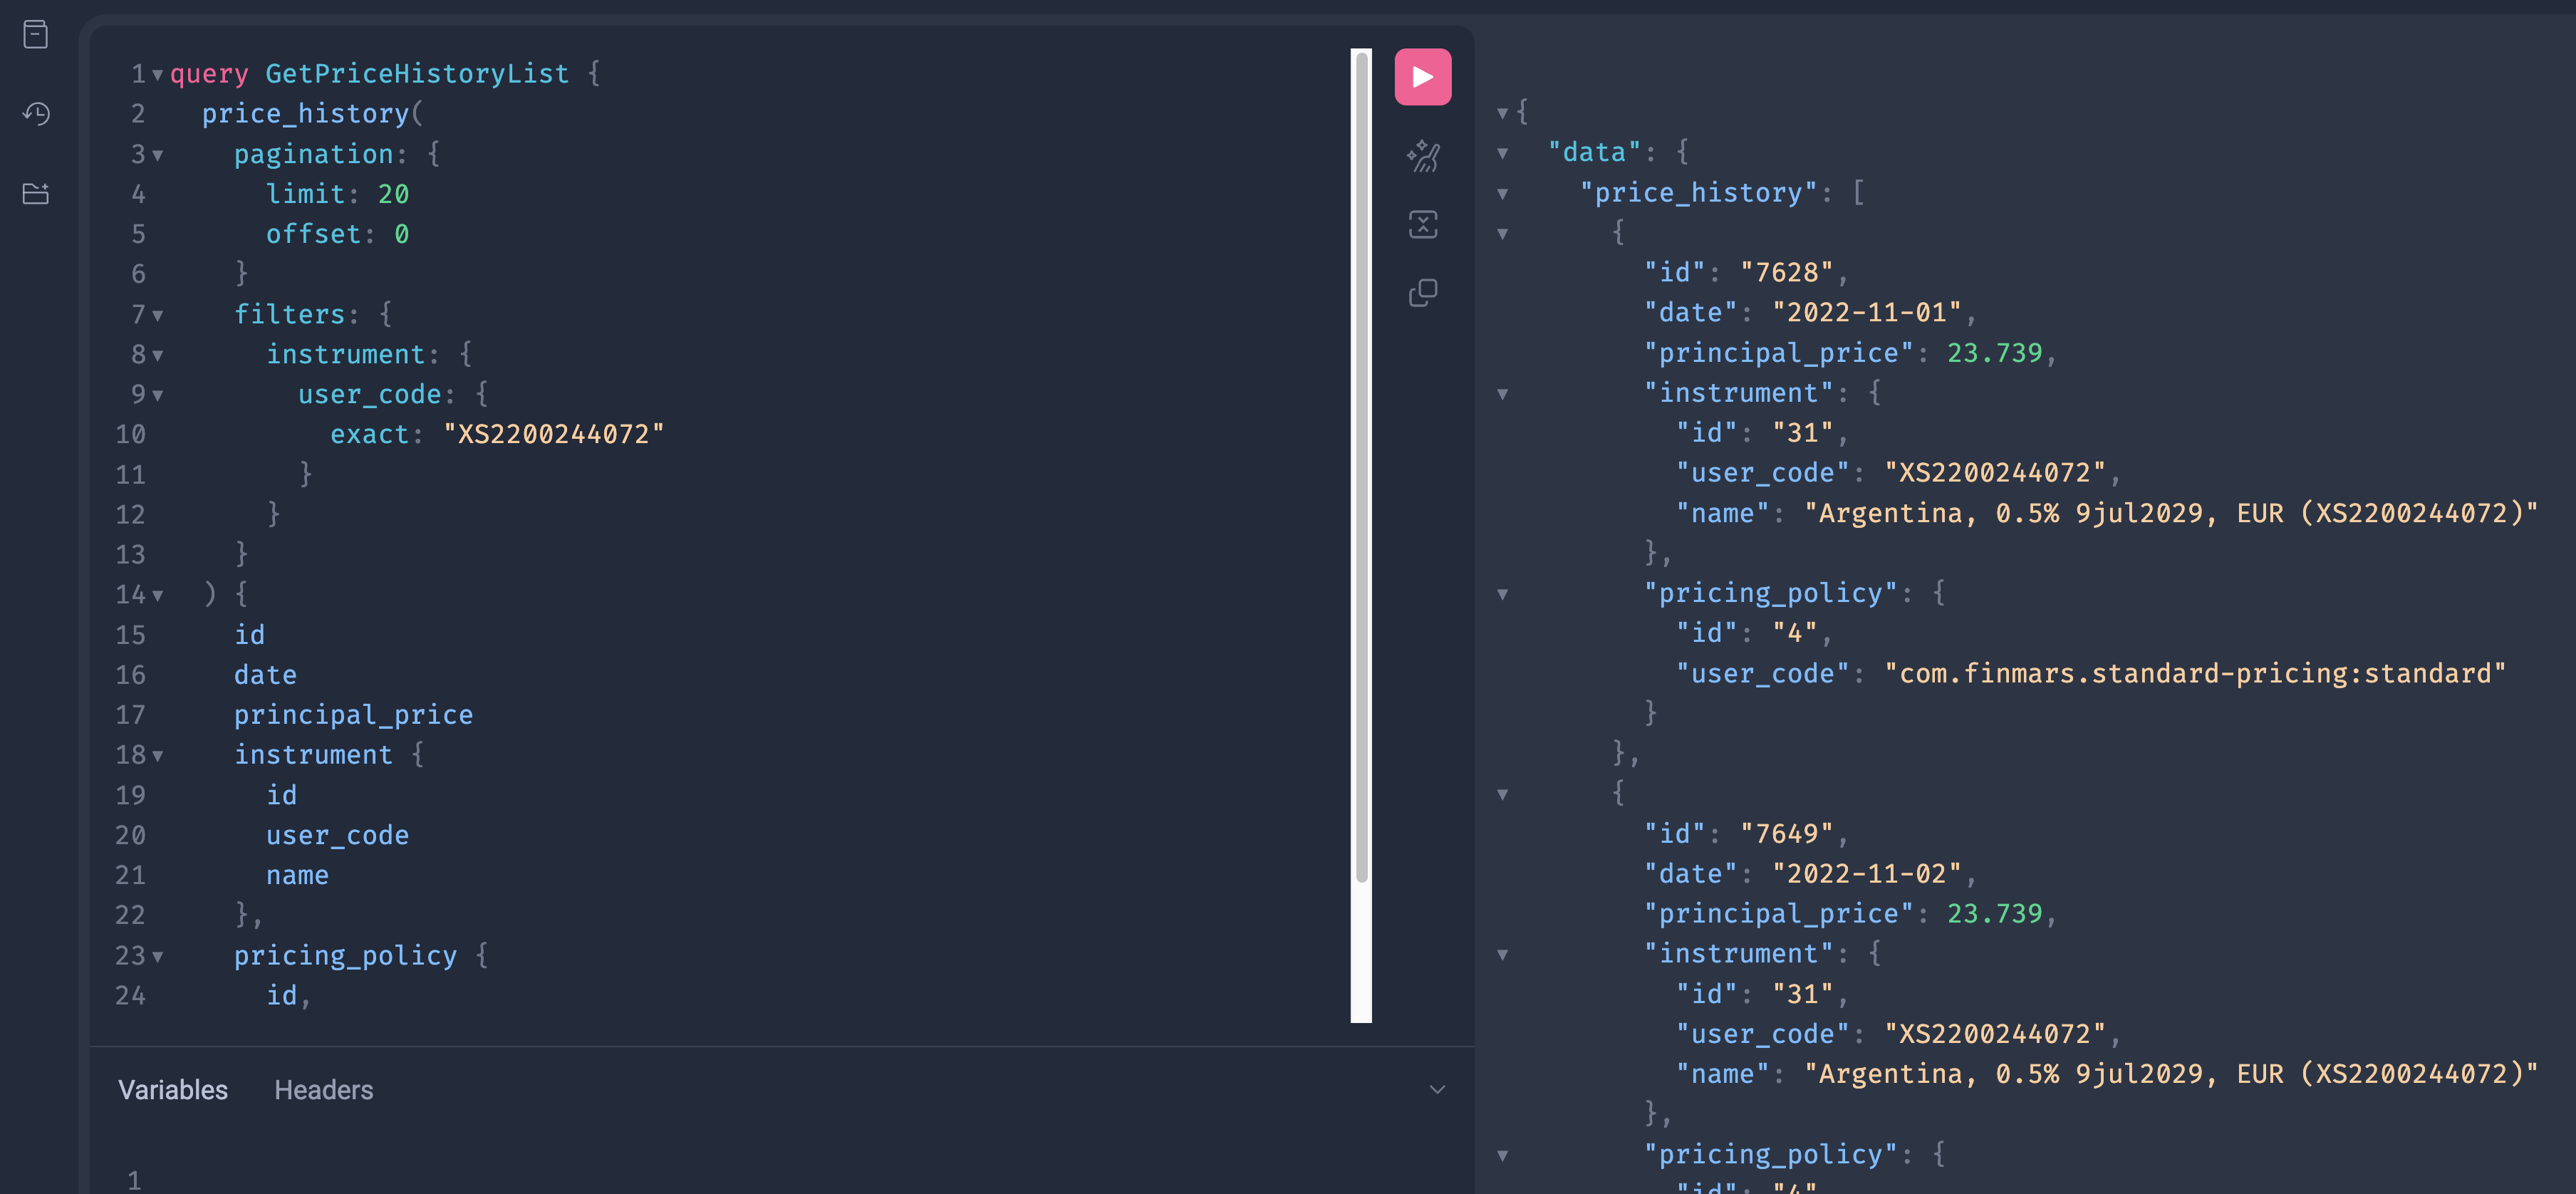2576x1194 pixels.
Task: Click the merge fragments icon
Action: (1422, 224)
